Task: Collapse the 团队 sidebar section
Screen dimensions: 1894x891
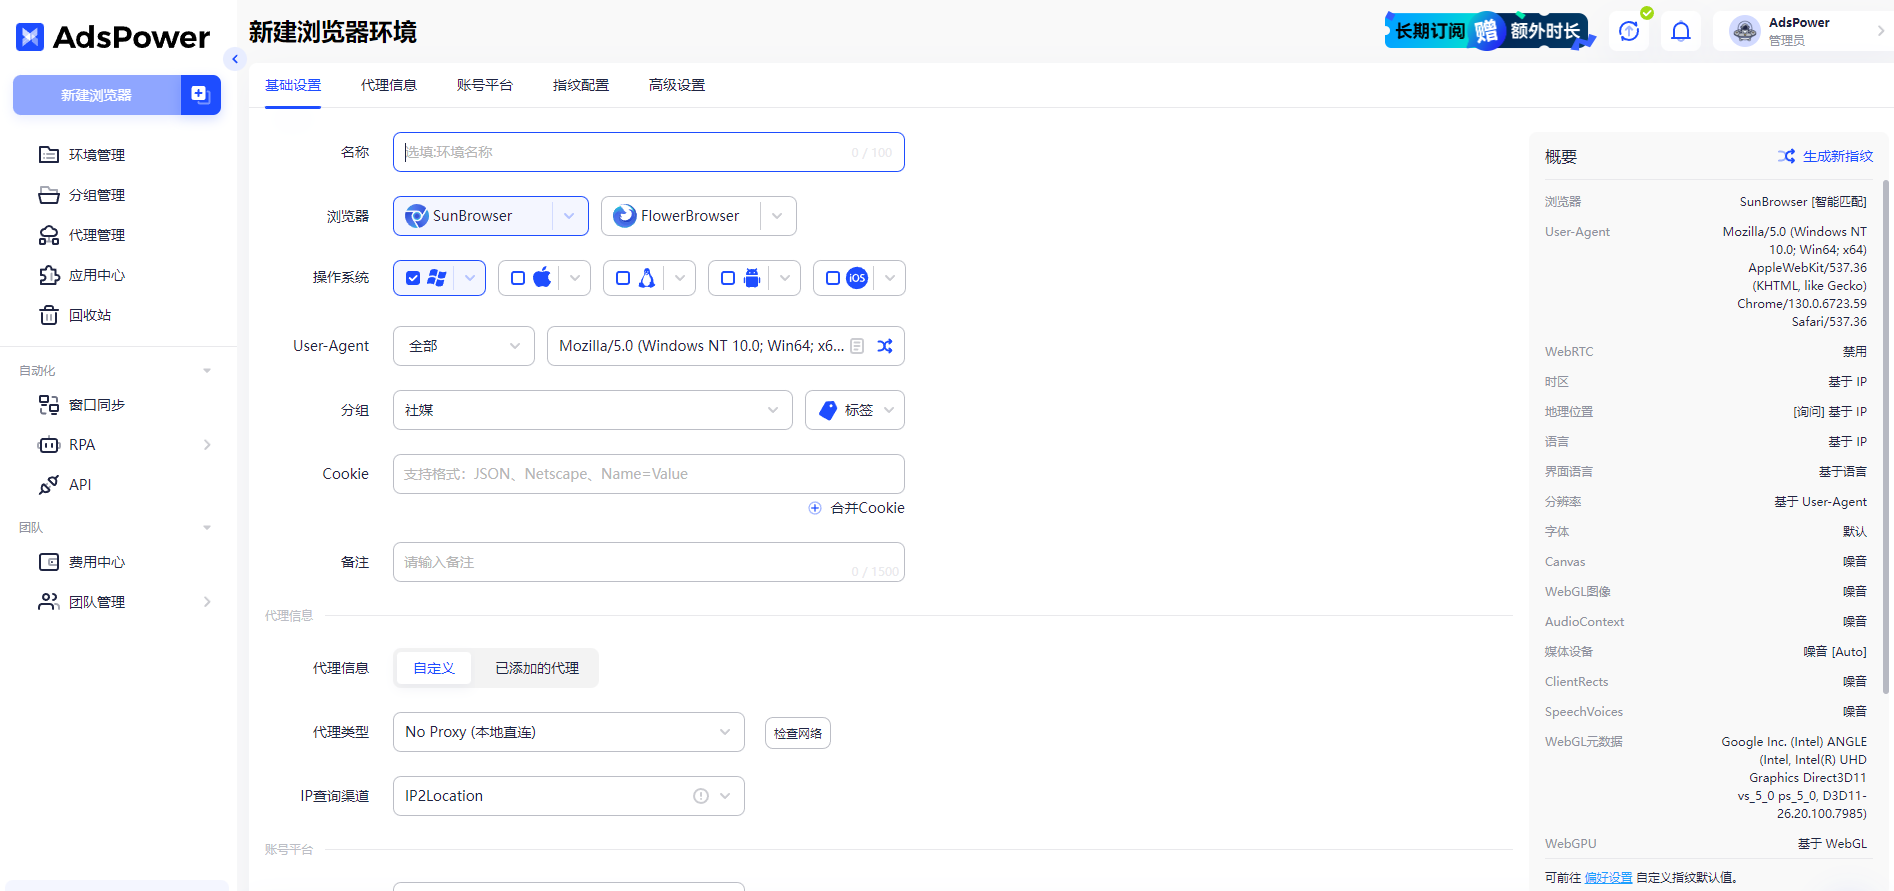Action: click(207, 528)
